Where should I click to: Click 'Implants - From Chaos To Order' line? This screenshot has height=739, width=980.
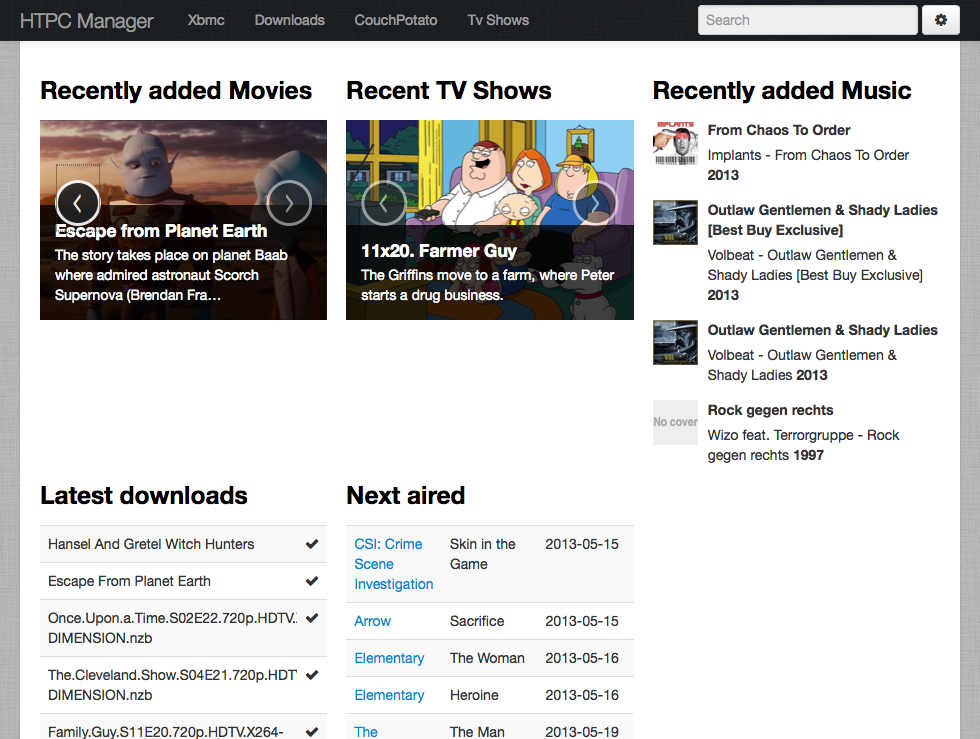tap(808, 155)
